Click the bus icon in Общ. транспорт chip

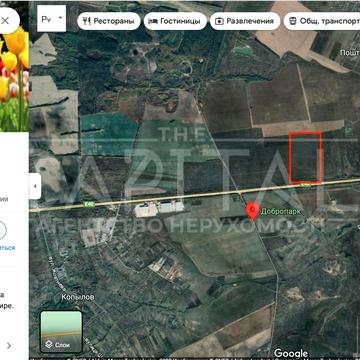(x=292, y=21)
